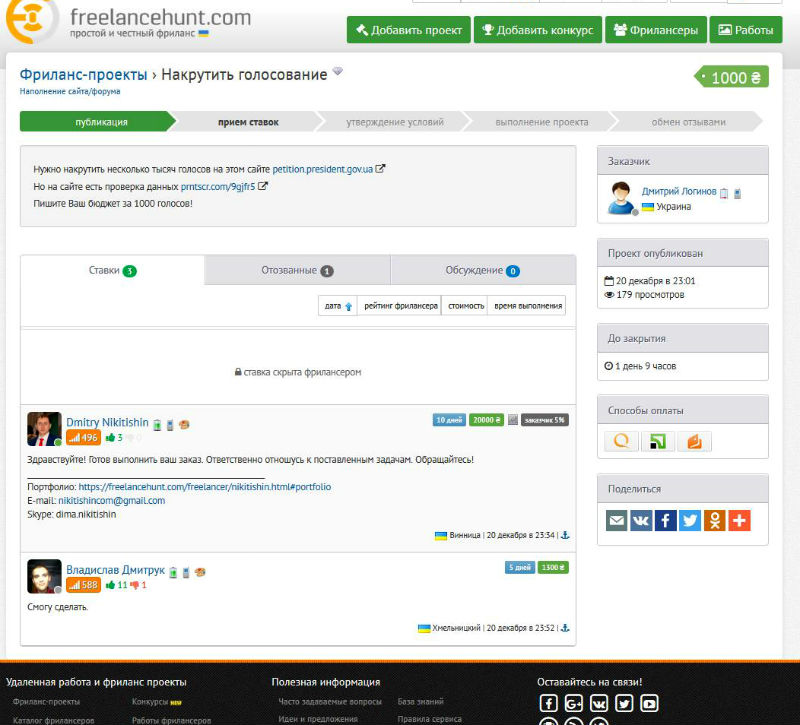
Task: Share project by email envelope icon
Action: pos(616,520)
